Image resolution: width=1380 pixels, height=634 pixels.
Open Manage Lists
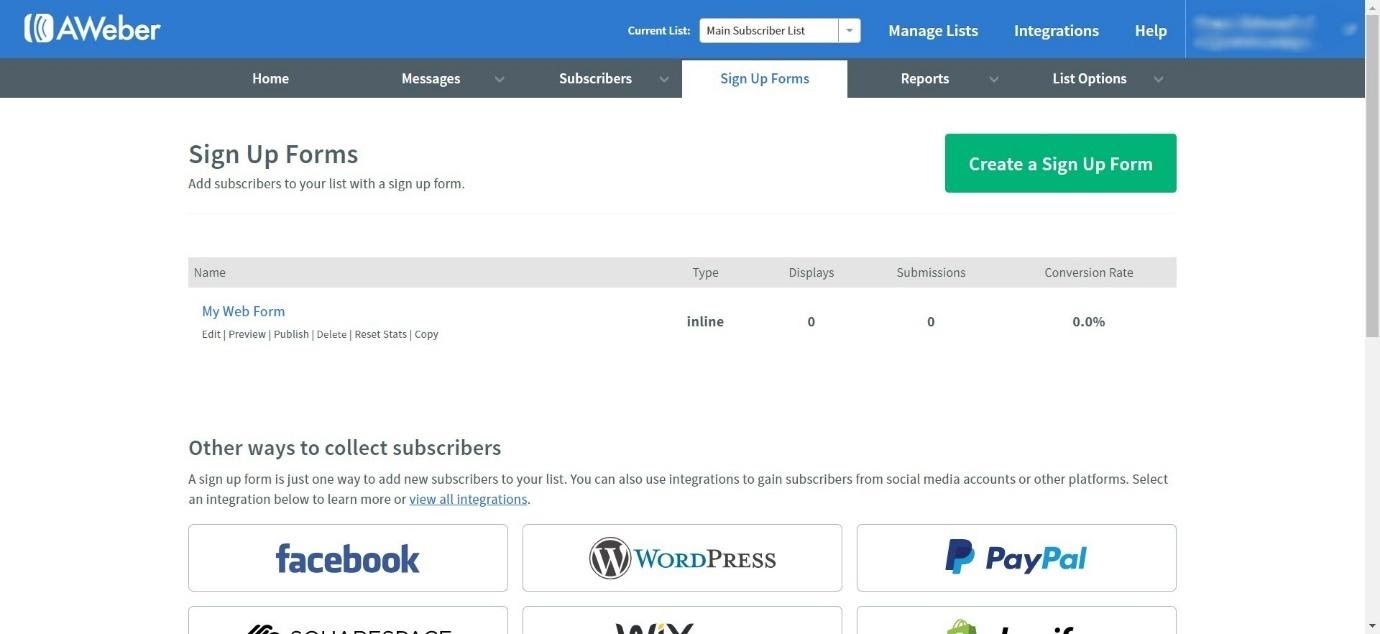(x=933, y=30)
